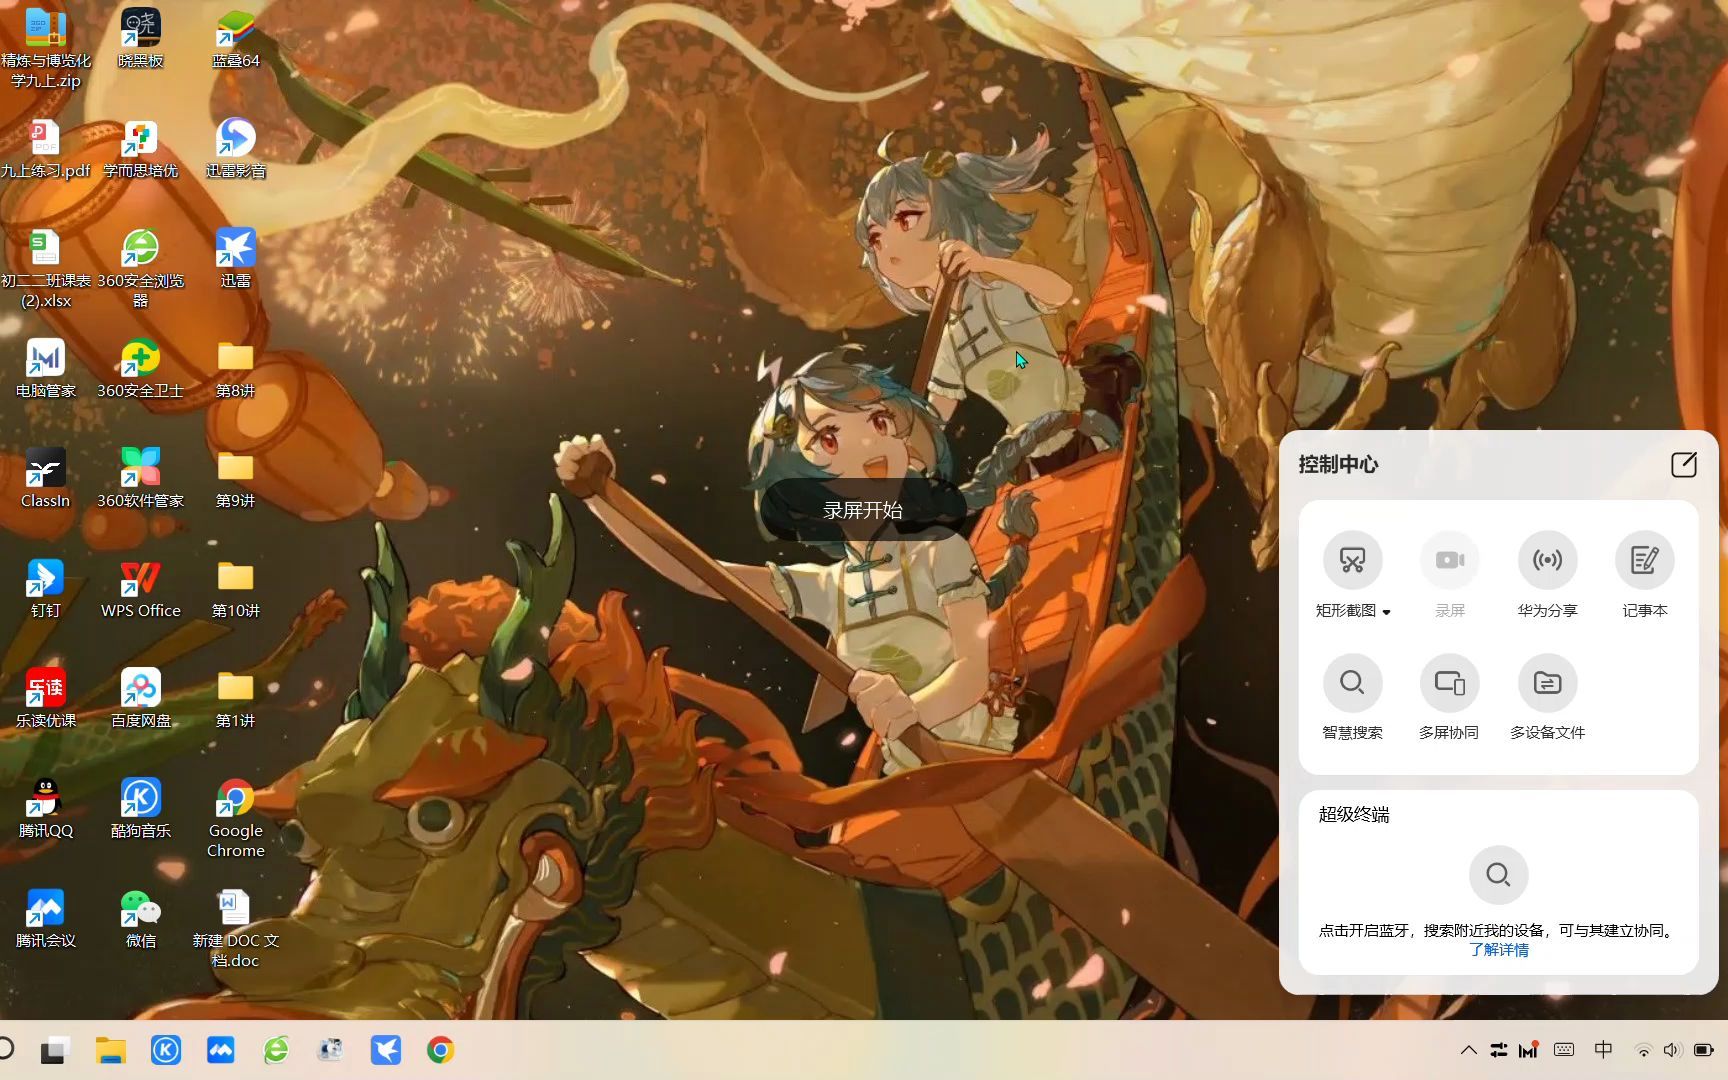
Task: Select the 第10讲 folder
Action: tap(236, 589)
